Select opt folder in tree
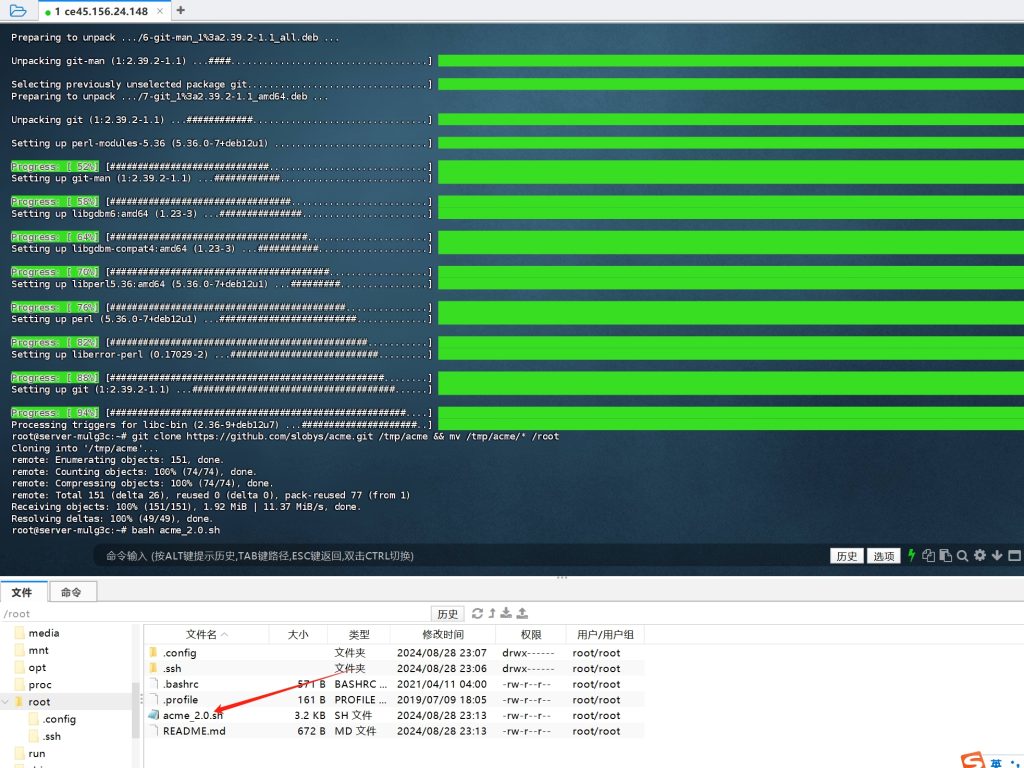This screenshot has height=768, width=1024. [37, 667]
